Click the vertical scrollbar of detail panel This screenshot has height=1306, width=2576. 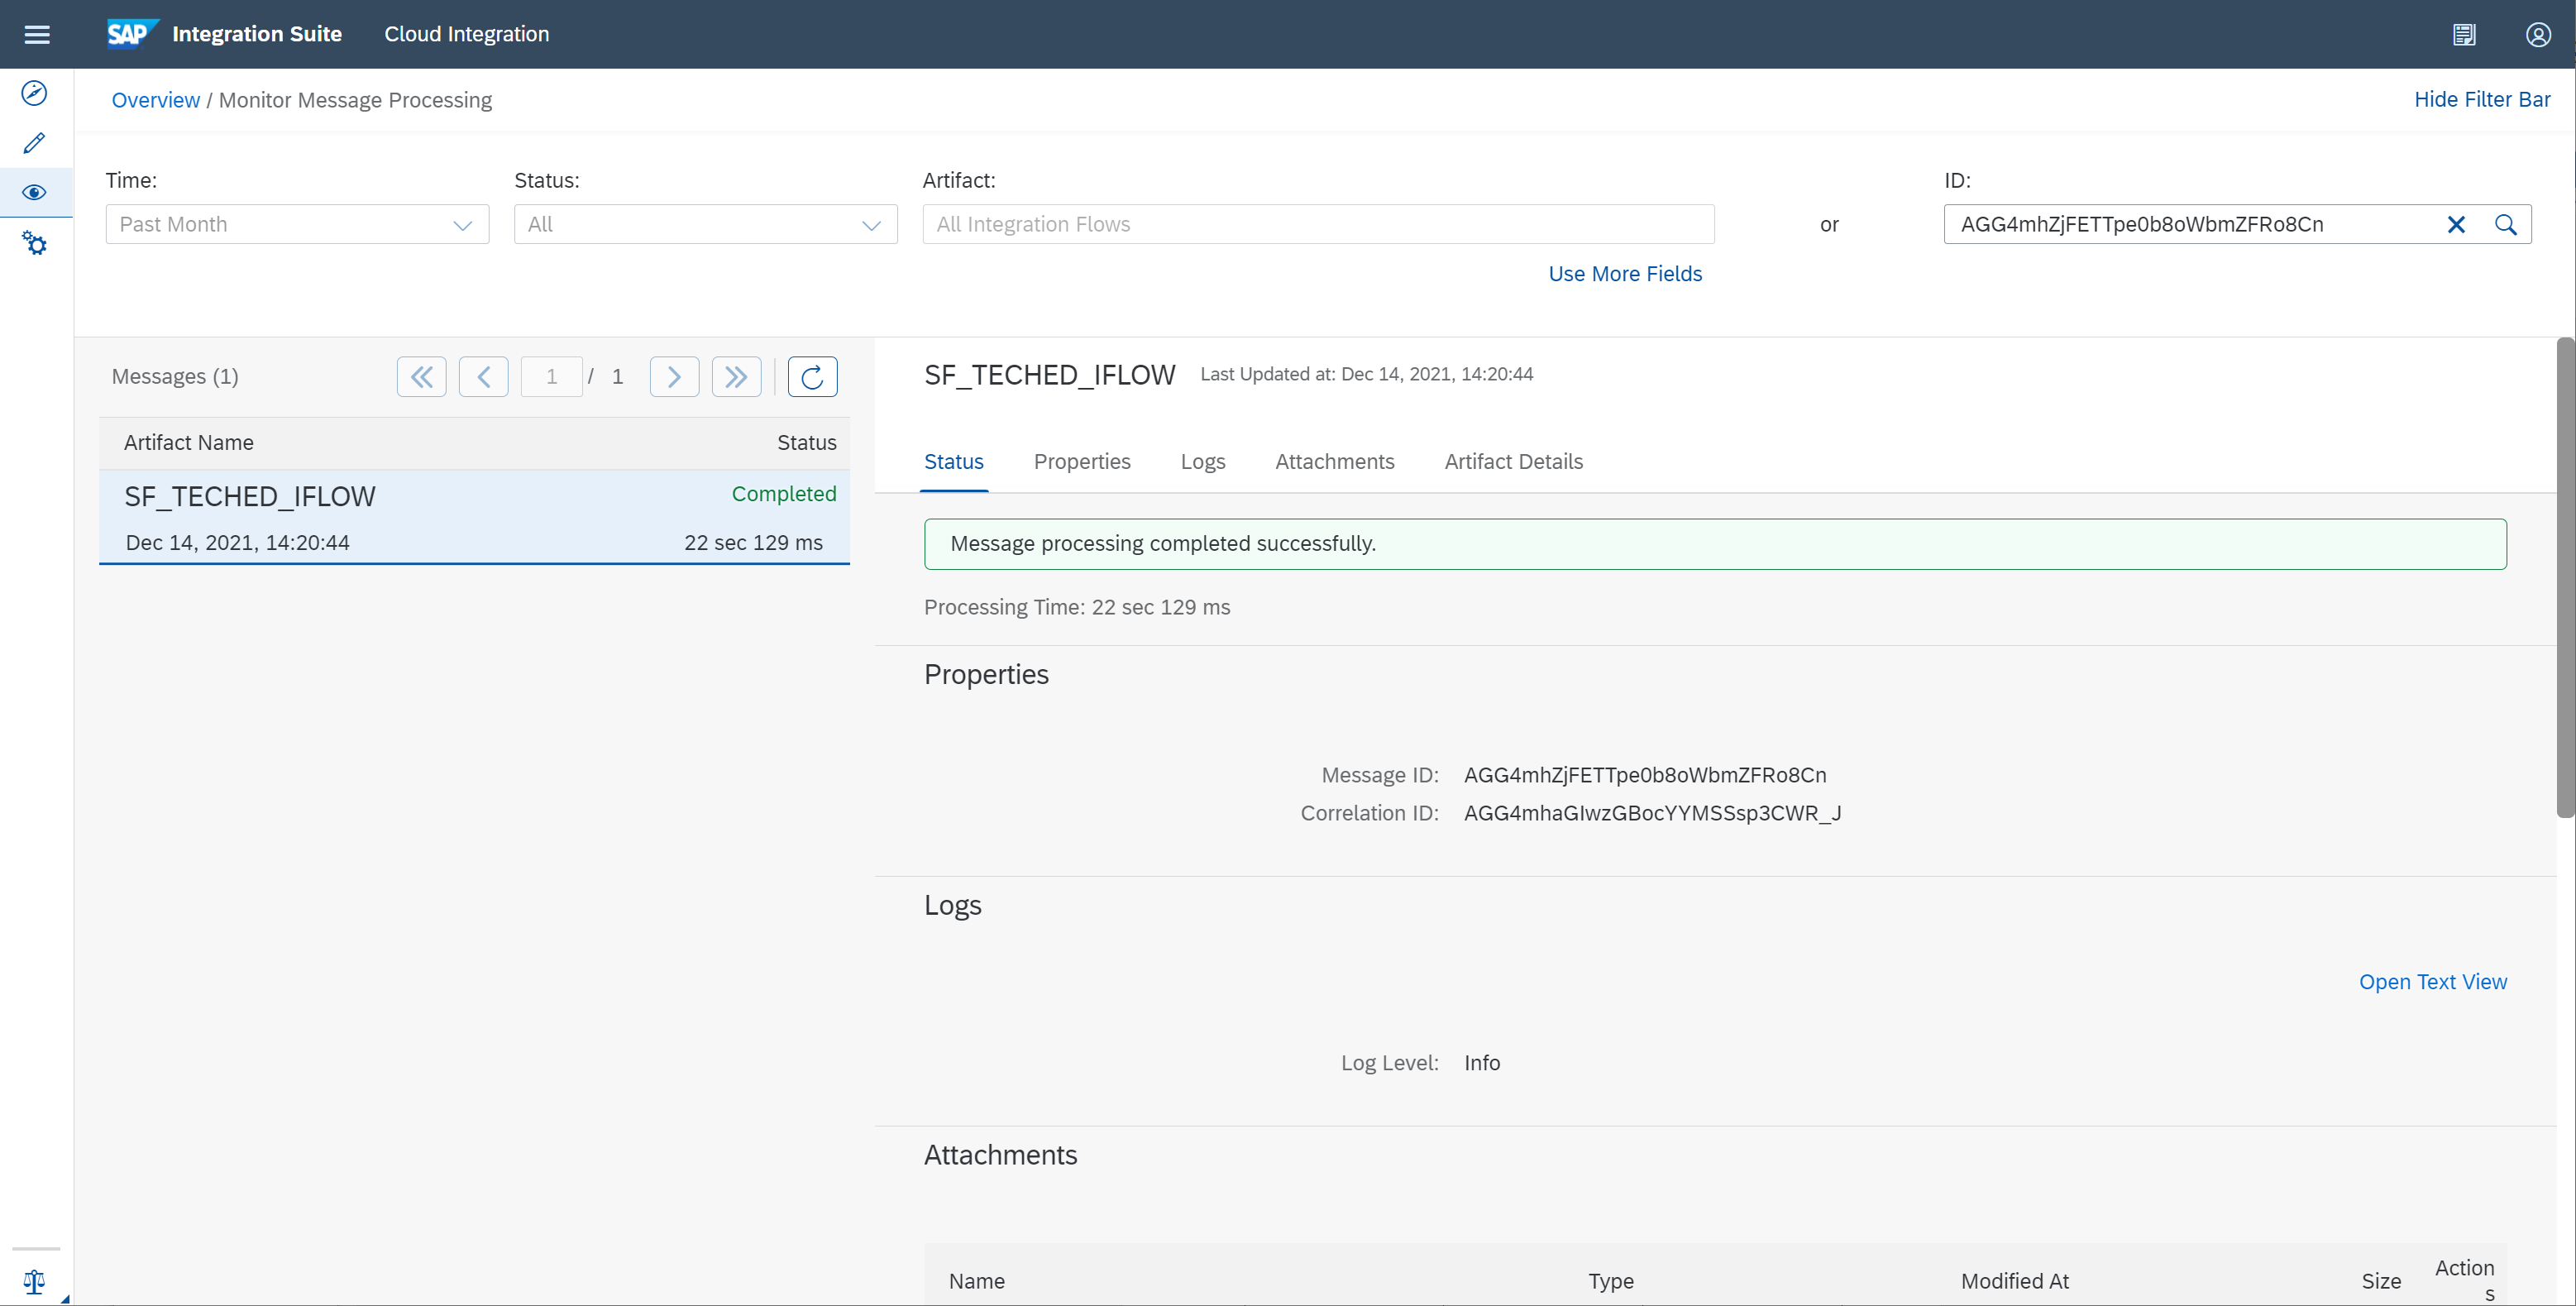point(2565,578)
